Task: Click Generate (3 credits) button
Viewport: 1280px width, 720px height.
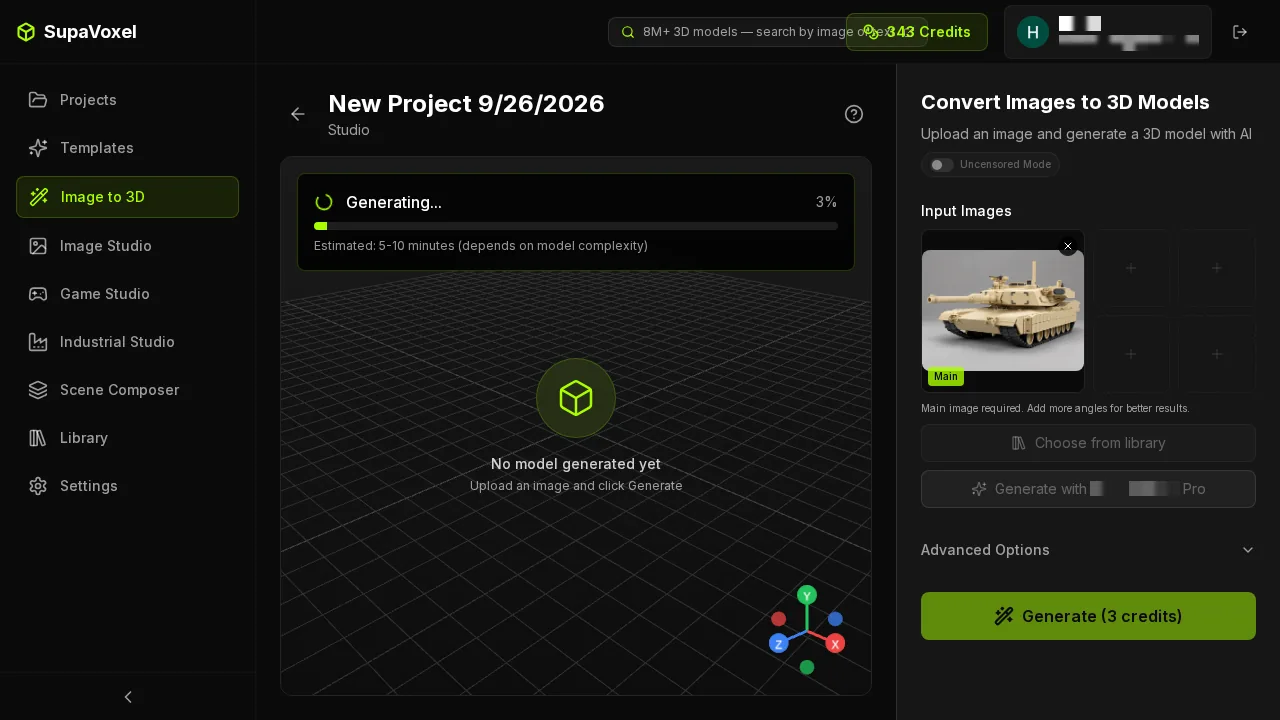Action: coord(1088,616)
